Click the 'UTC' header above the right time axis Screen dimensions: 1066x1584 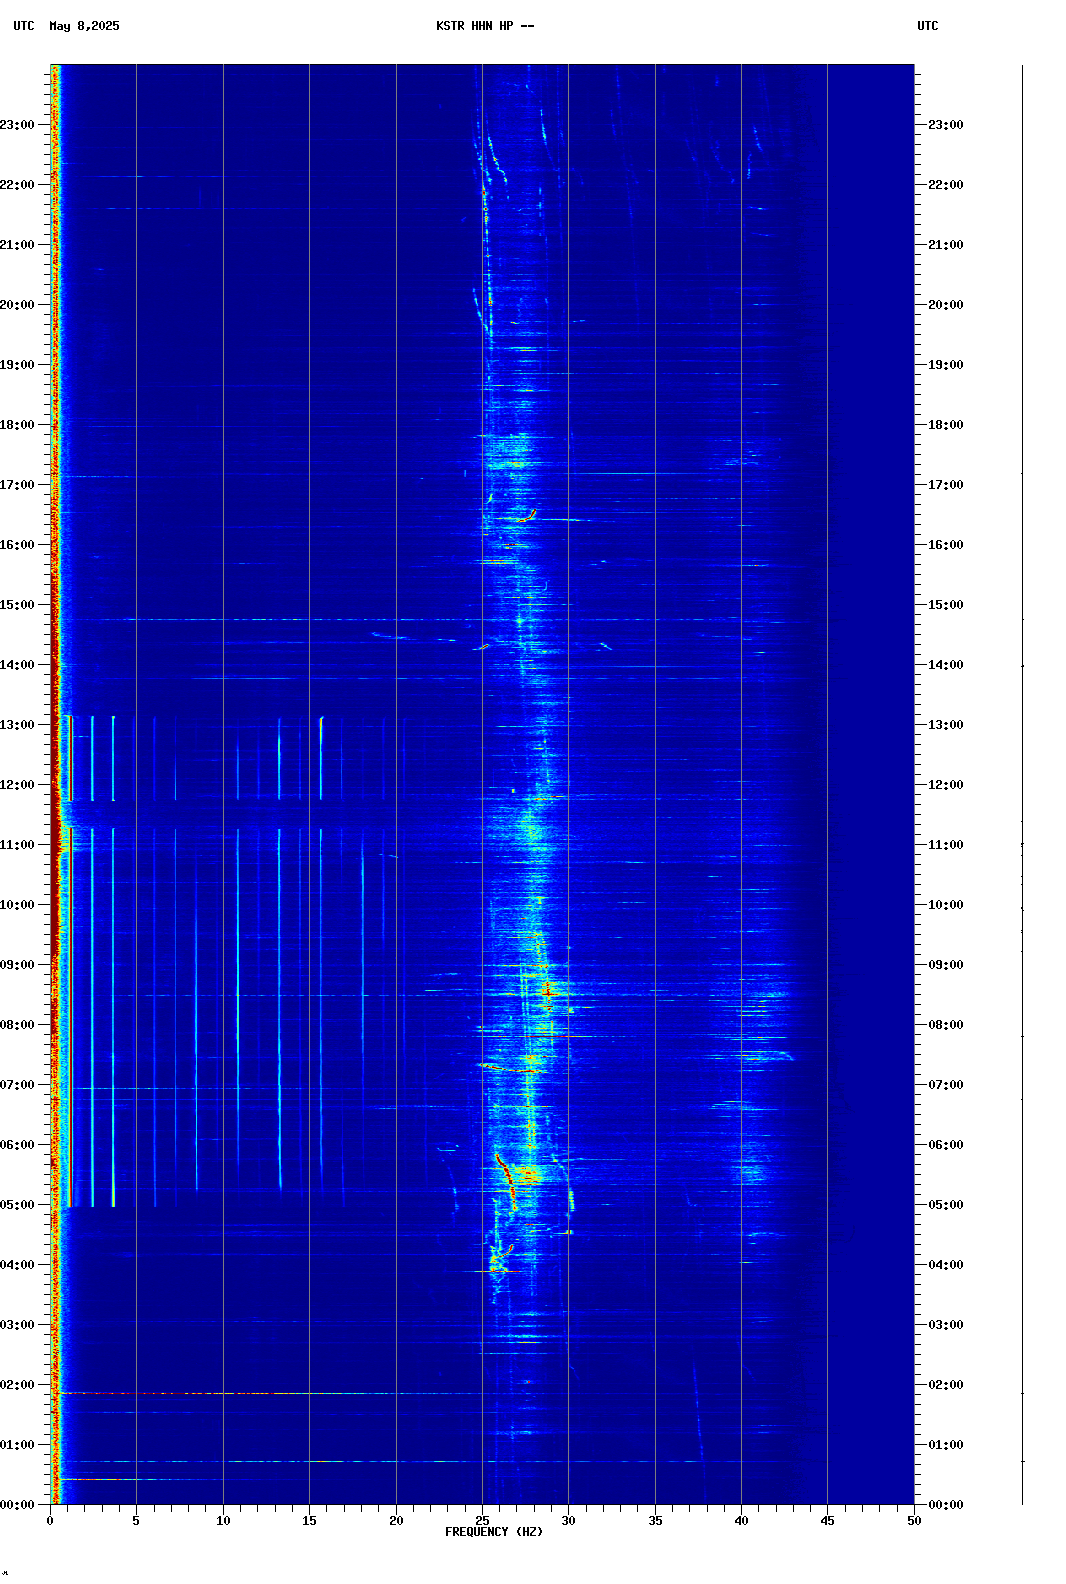[x=928, y=26]
